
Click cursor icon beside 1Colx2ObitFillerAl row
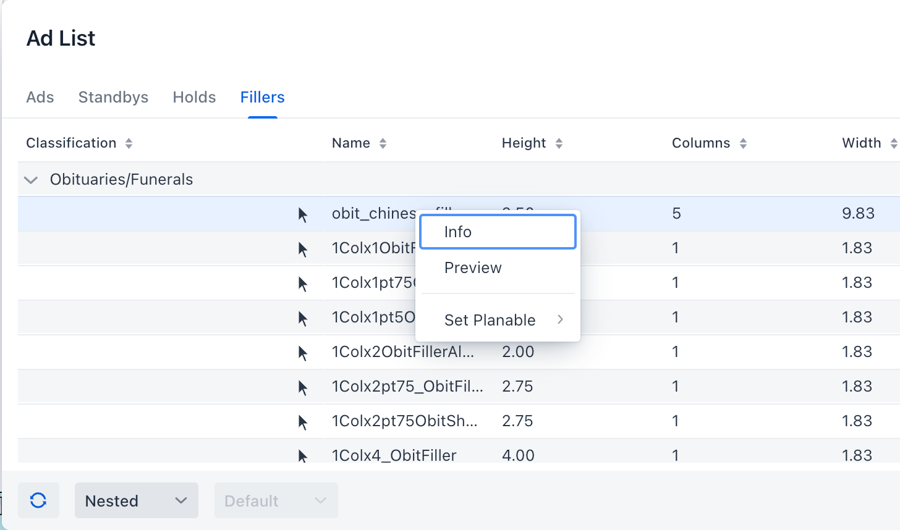[x=303, y=353]
